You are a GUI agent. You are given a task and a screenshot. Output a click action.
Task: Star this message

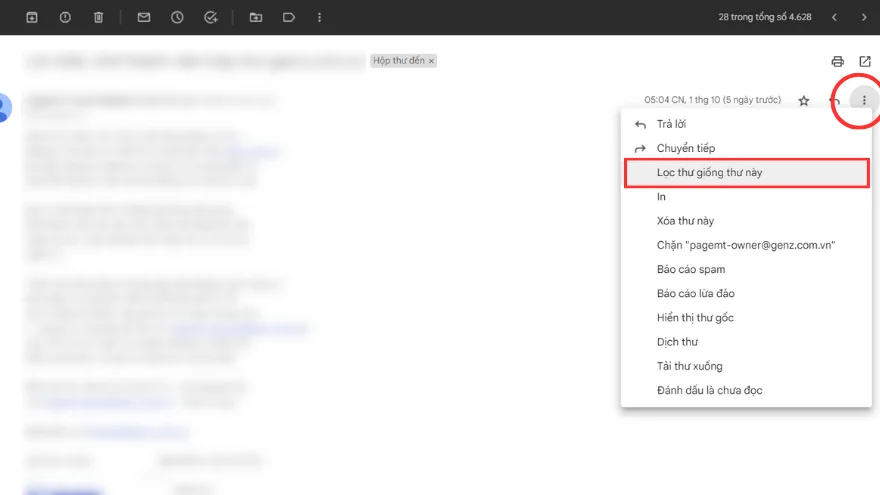coord(804,100)
